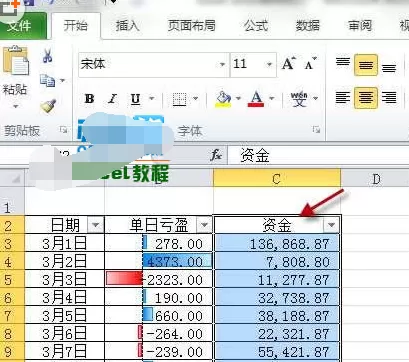The height and width of the screenshot is (362, 409).
Task: Open the 字体 dialog launcher
Action: pyautogui.click(x=316, y=130)
